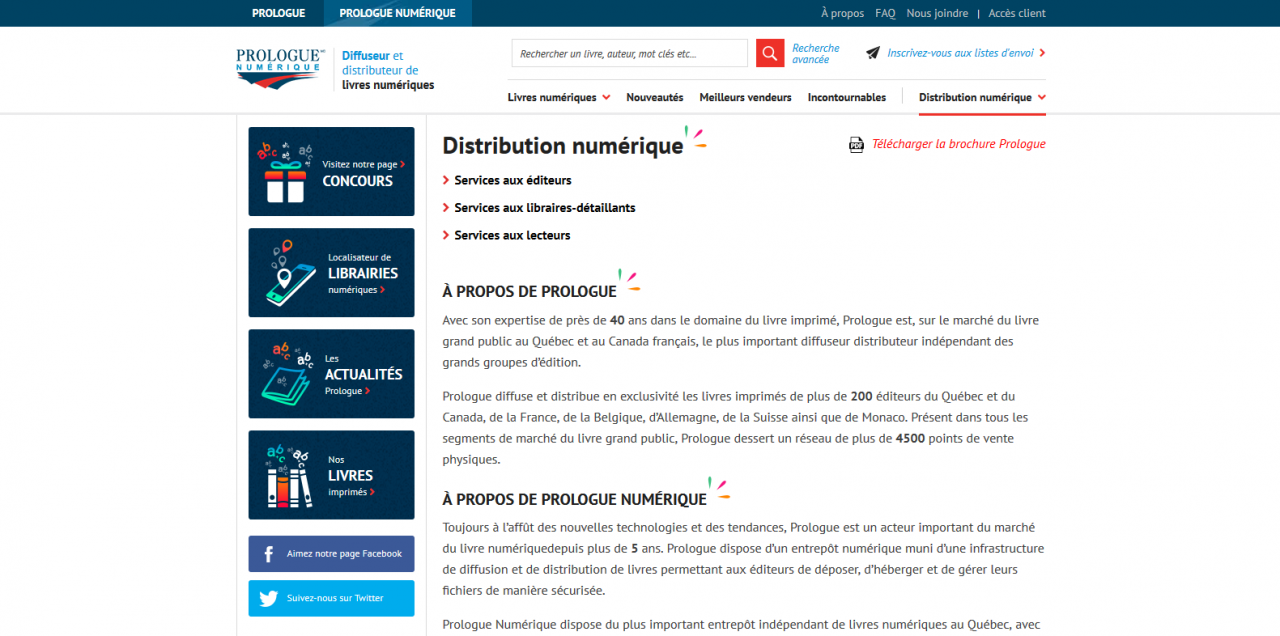Image resolution: width=1280 pixels, height=636 pixels.
Task: Click the PDF brochure icon
Action: [x=856, y=144]
